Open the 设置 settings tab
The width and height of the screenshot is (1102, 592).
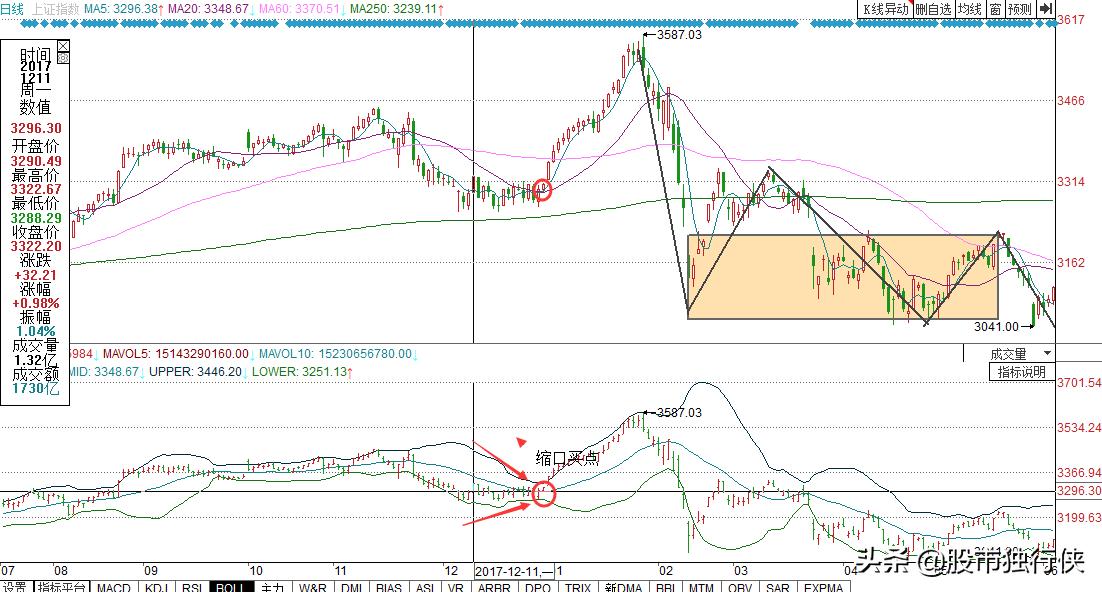pyautogui.click(x=14, y=586)
